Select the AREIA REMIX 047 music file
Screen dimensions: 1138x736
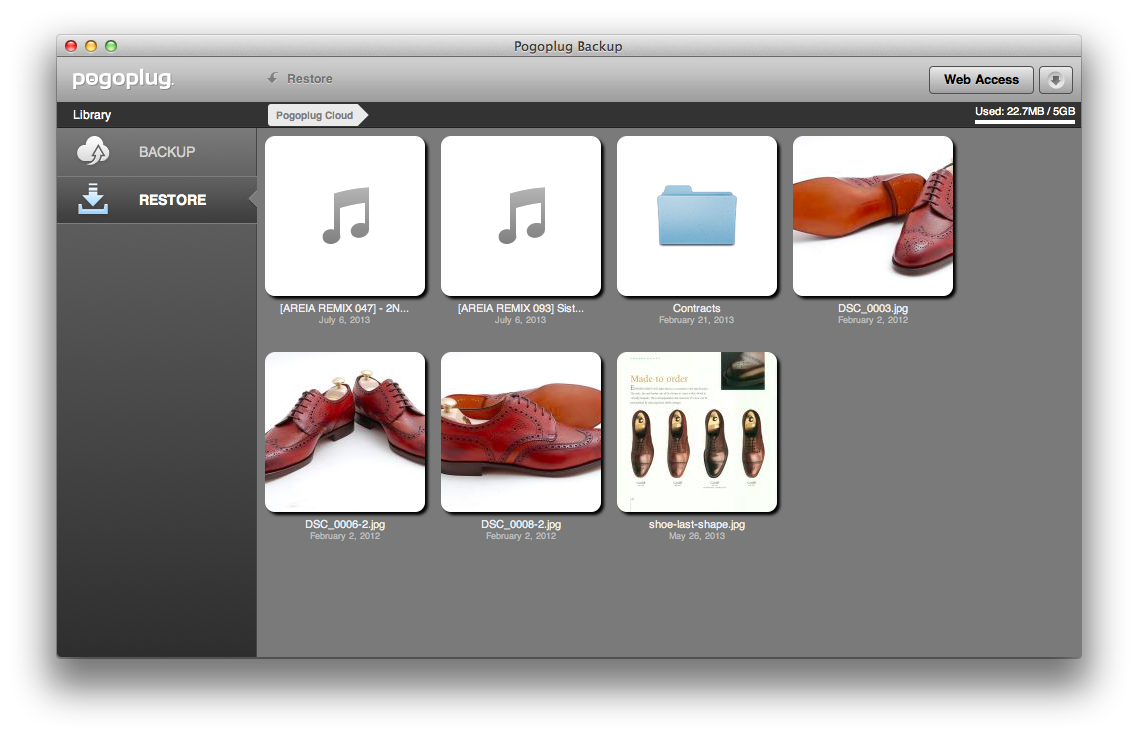click(345, 216)
